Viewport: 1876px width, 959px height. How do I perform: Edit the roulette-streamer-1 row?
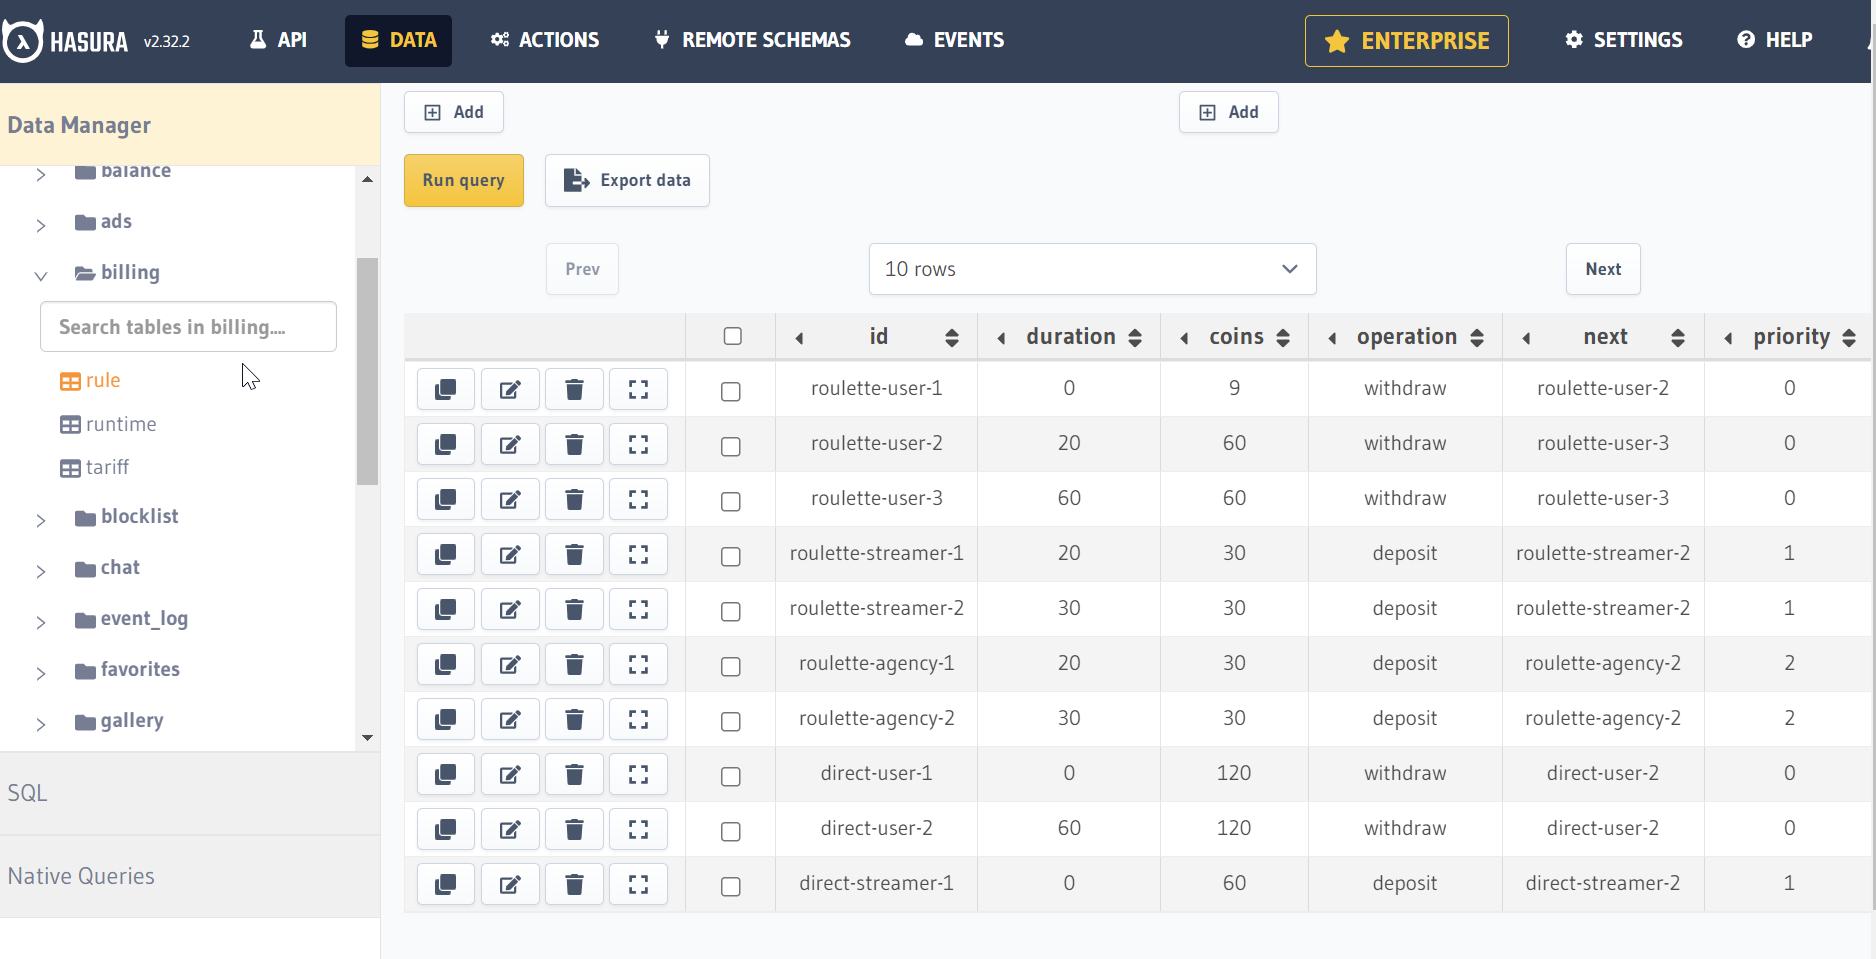click(510, 554)
